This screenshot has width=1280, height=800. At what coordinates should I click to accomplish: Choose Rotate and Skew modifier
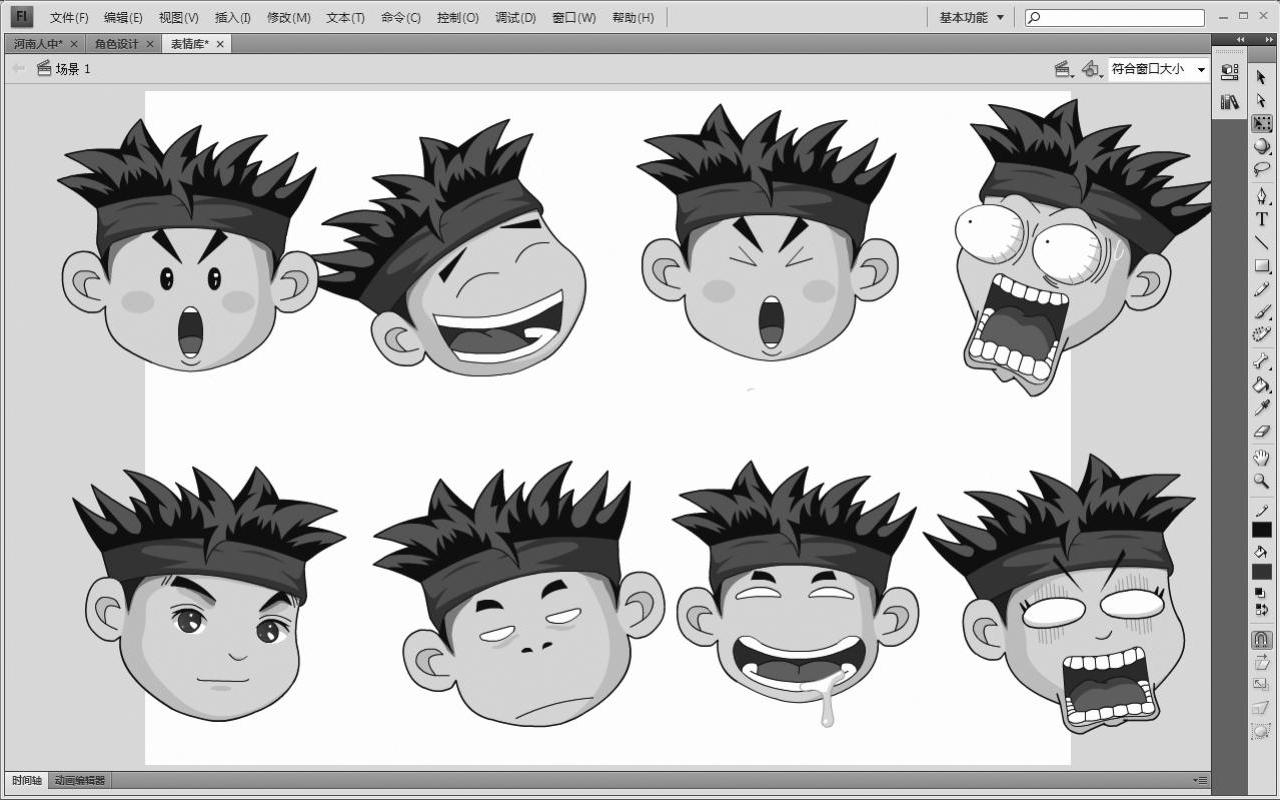(x=1261, y=662)
